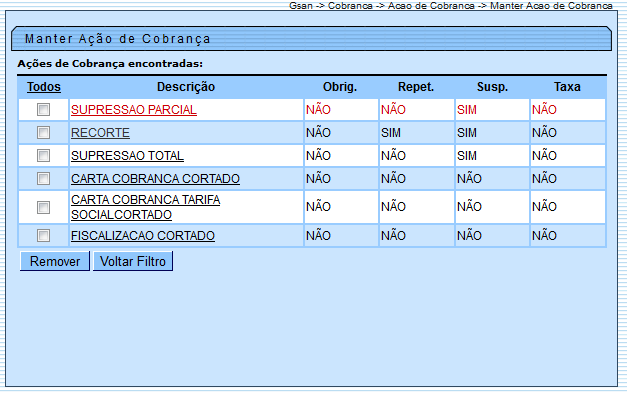Click the Susp. column header

492,87
